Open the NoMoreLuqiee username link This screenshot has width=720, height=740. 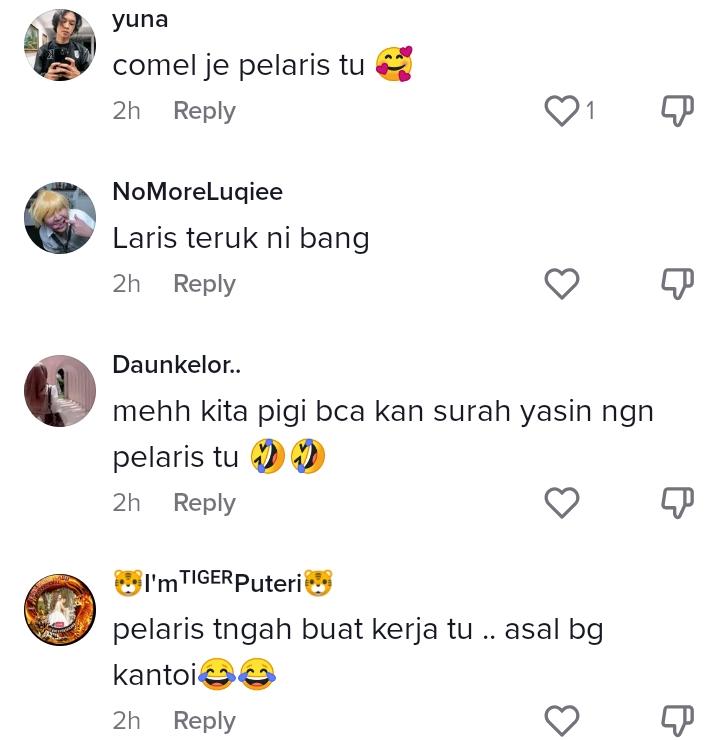pyautogui.click(x=198, y=192)
